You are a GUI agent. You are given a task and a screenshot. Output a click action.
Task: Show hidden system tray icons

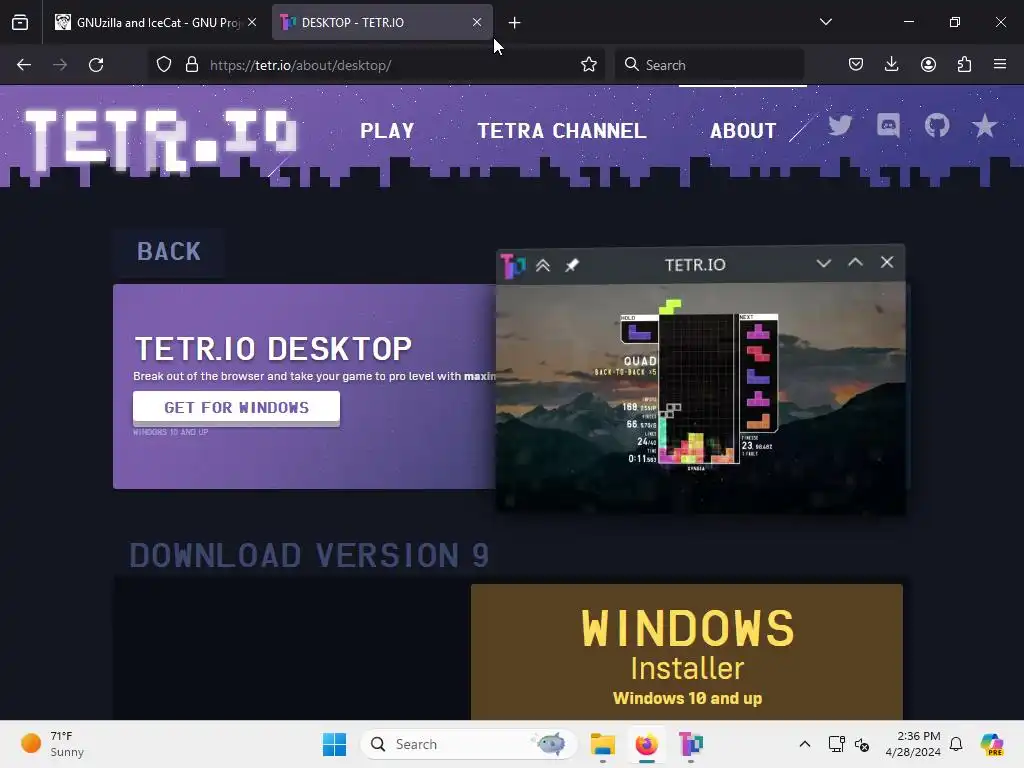click(805, 744)
